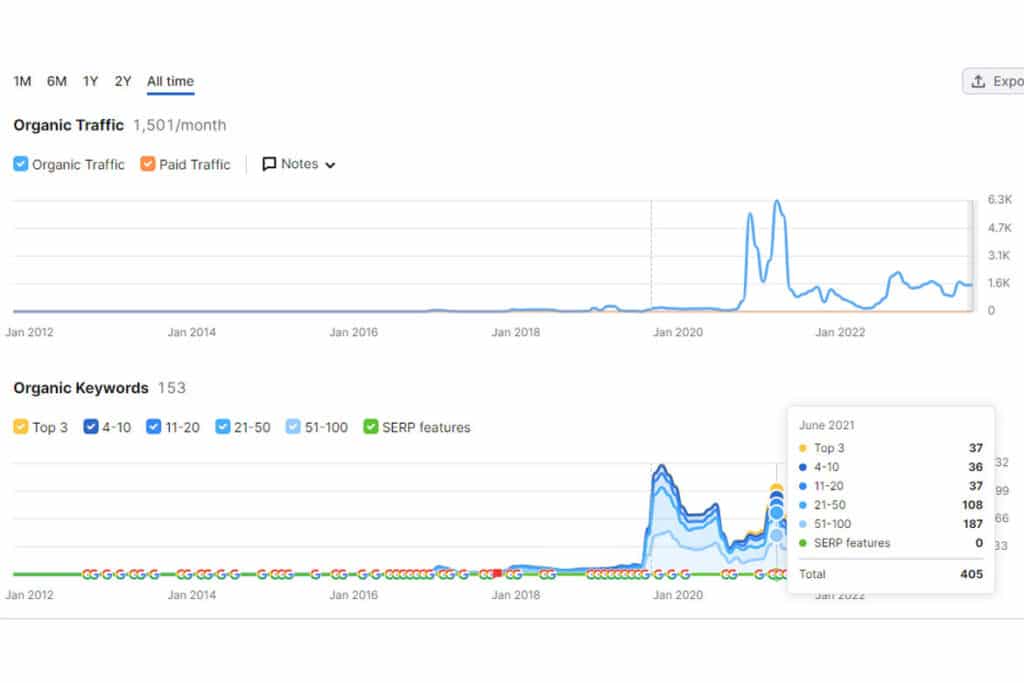Open the Notes dropdown
Viewport: 1024px width, 683px height.
tap(298, 164)
